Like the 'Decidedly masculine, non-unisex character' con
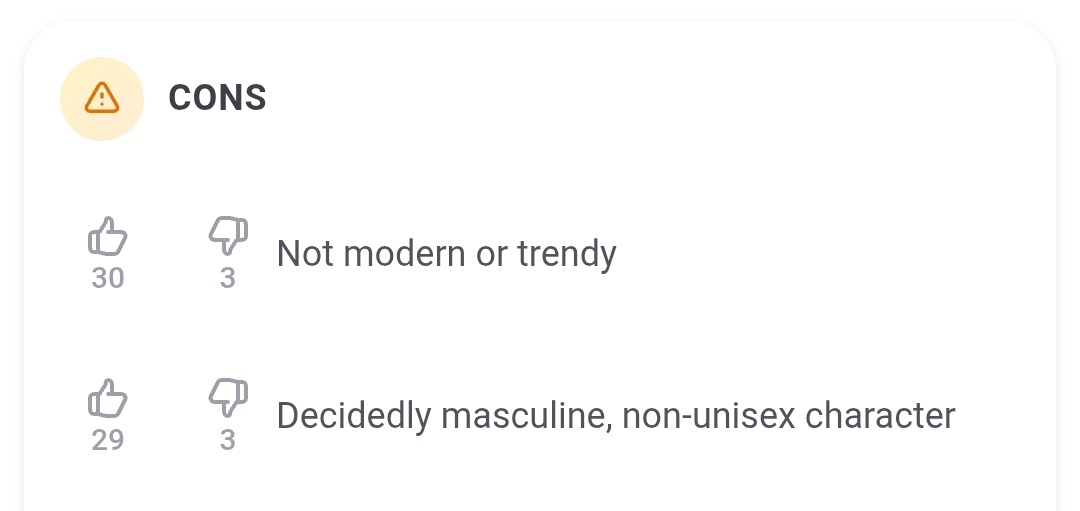Image resolution: width=1080 pixels, height=511 pixels. (x=108, y=398)
